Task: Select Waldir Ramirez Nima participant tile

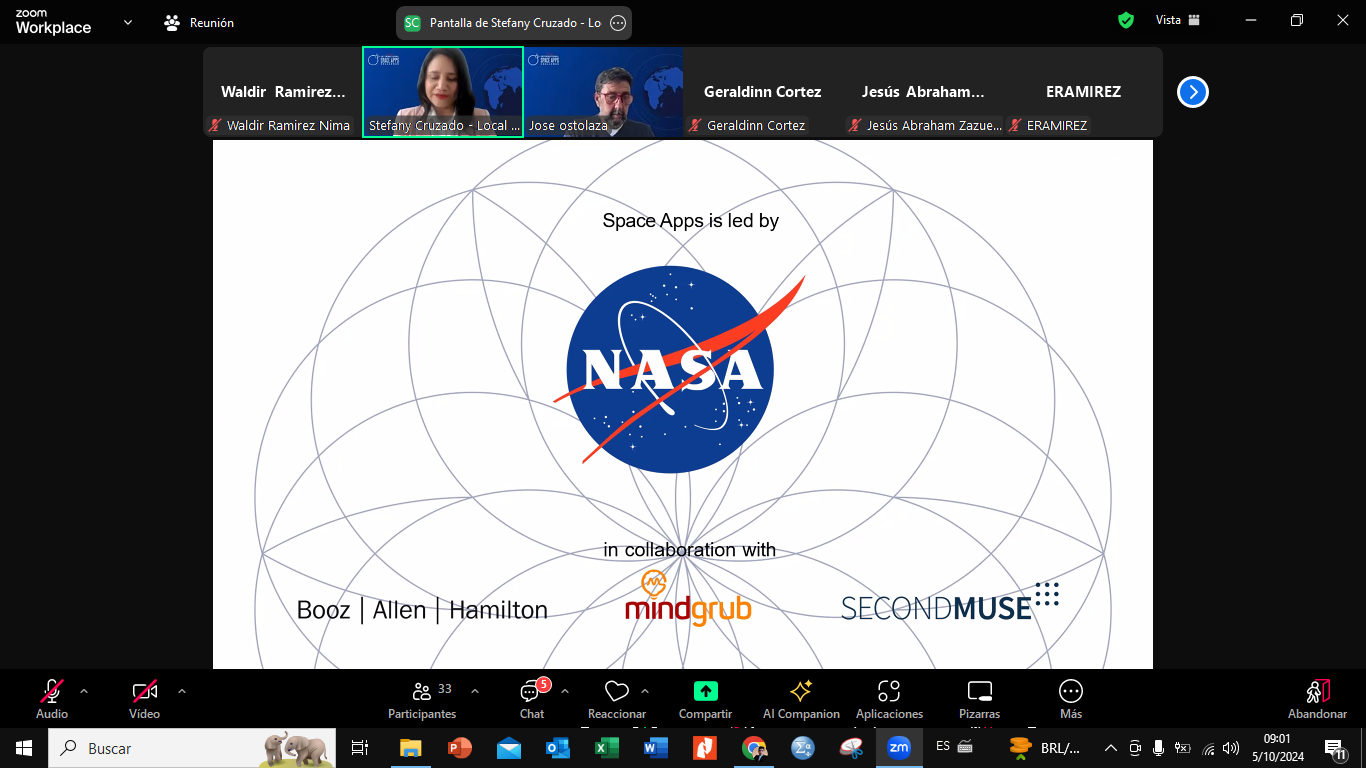Action: 283,92
